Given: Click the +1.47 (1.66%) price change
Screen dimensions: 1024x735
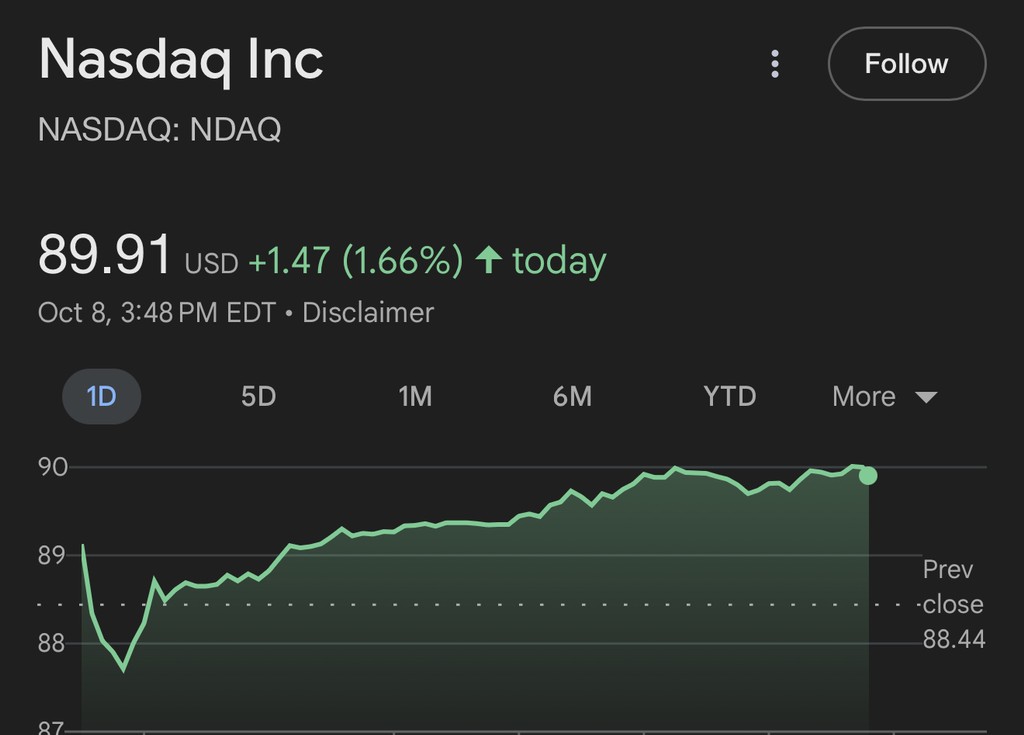Looking at the screenshot, I should tap(355, 261).
